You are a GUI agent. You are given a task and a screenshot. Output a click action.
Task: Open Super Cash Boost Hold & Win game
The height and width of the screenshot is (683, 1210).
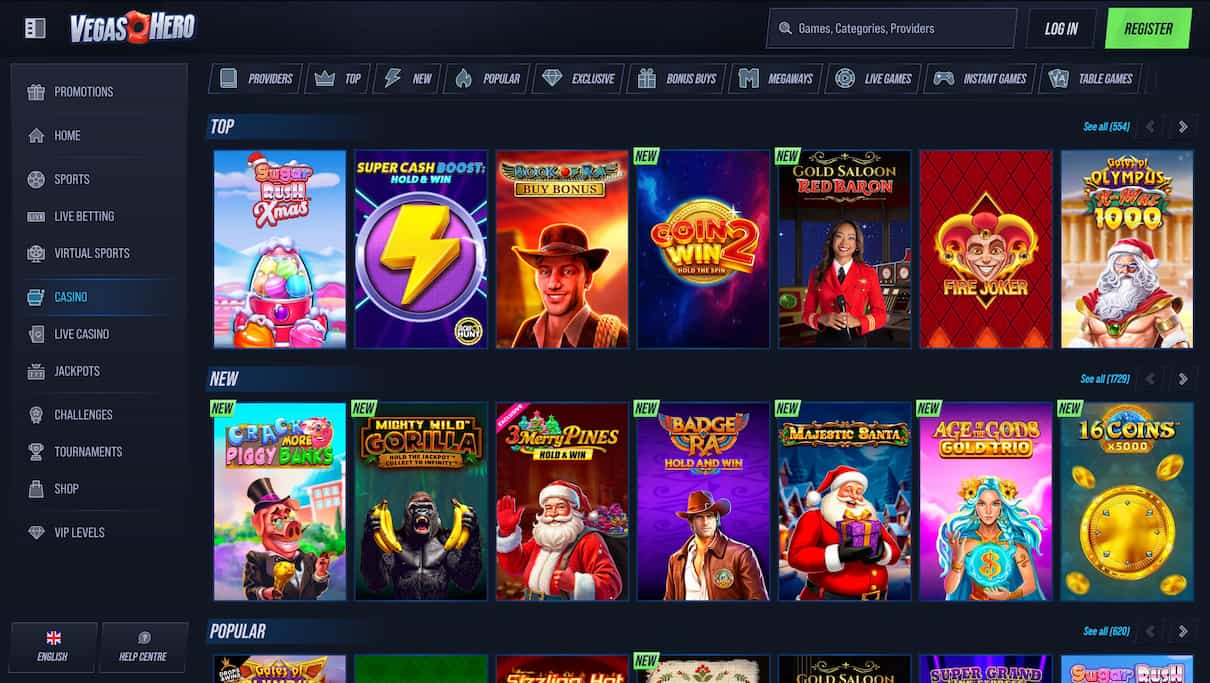421,249
